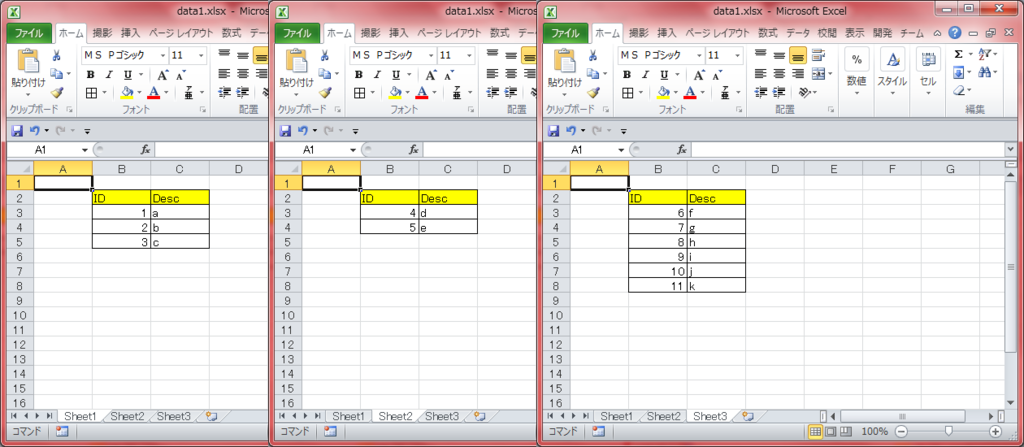1024x447 pixels.
Task: Switch to Sheet1 in right window
Action: [x=616, y=416]
